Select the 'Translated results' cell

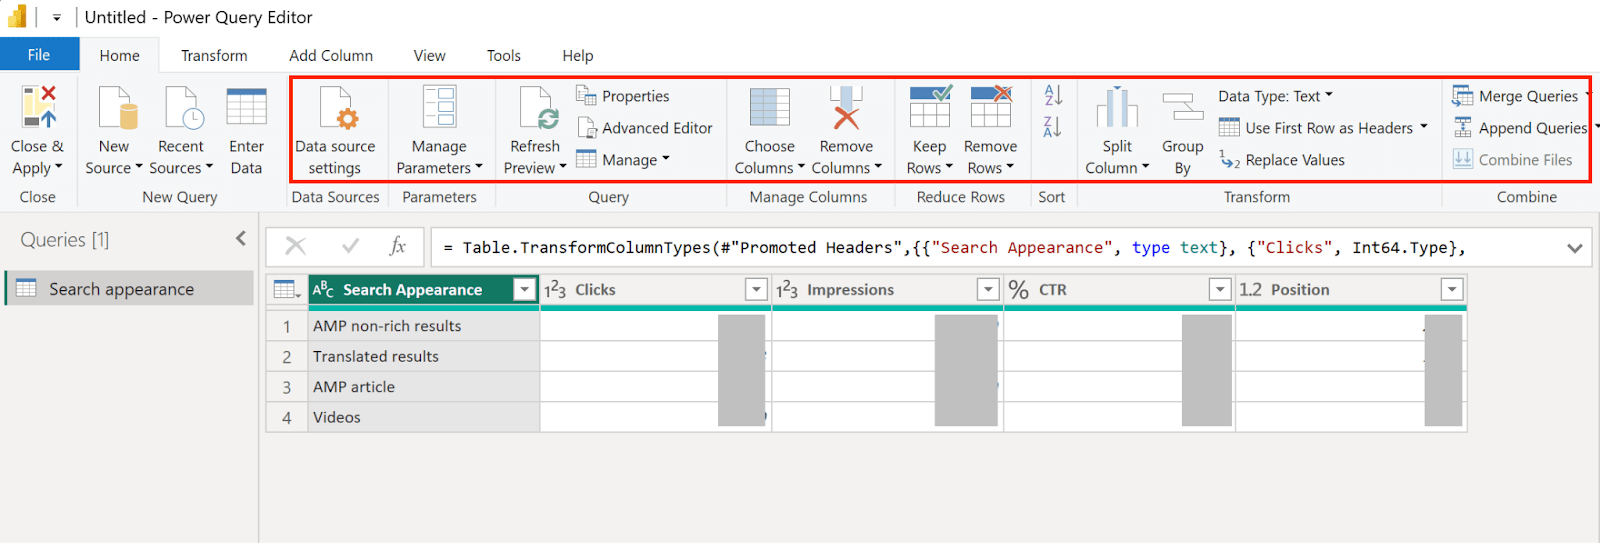coord(424,356)
